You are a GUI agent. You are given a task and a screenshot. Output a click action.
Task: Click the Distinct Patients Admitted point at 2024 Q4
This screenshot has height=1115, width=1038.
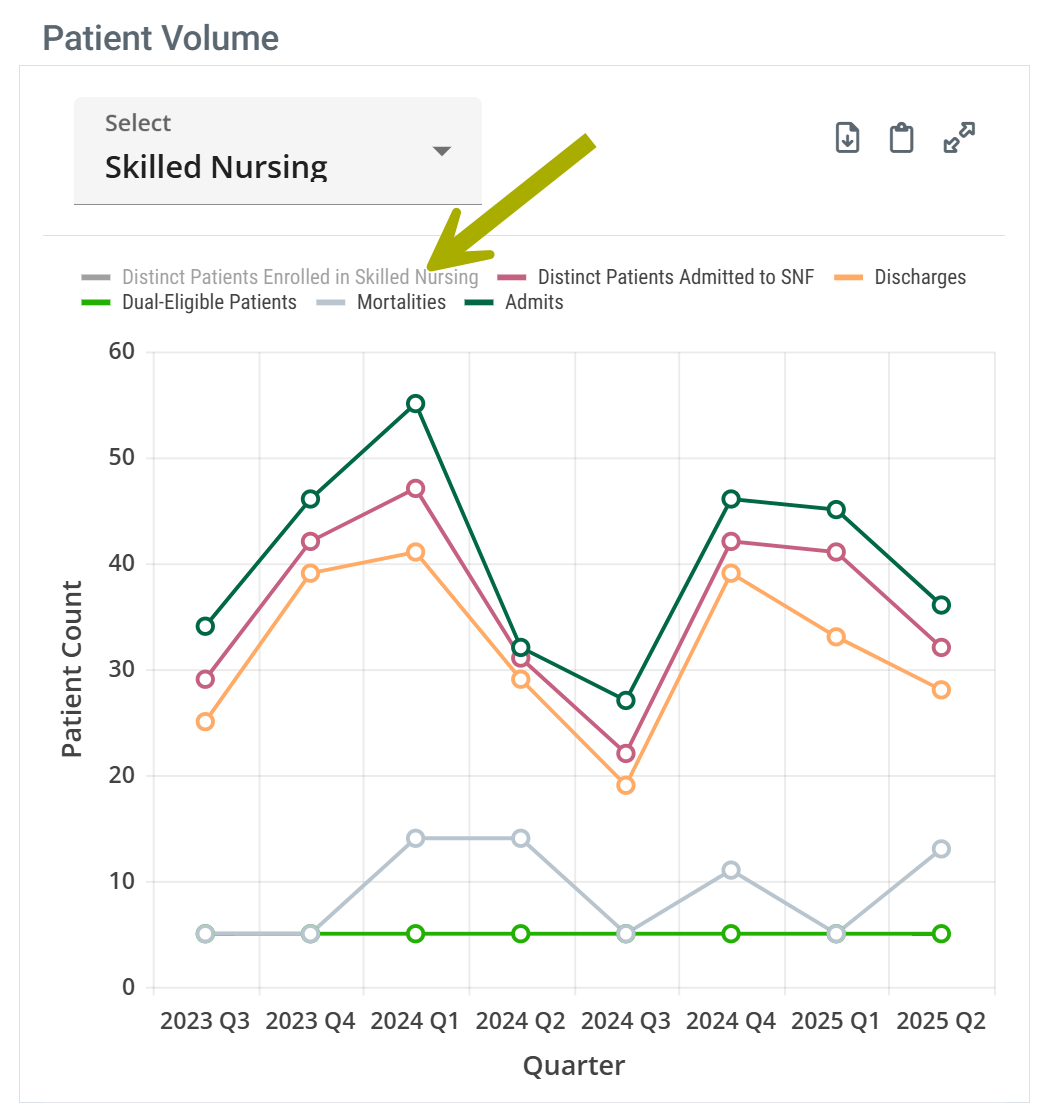(x=731, y=541)
